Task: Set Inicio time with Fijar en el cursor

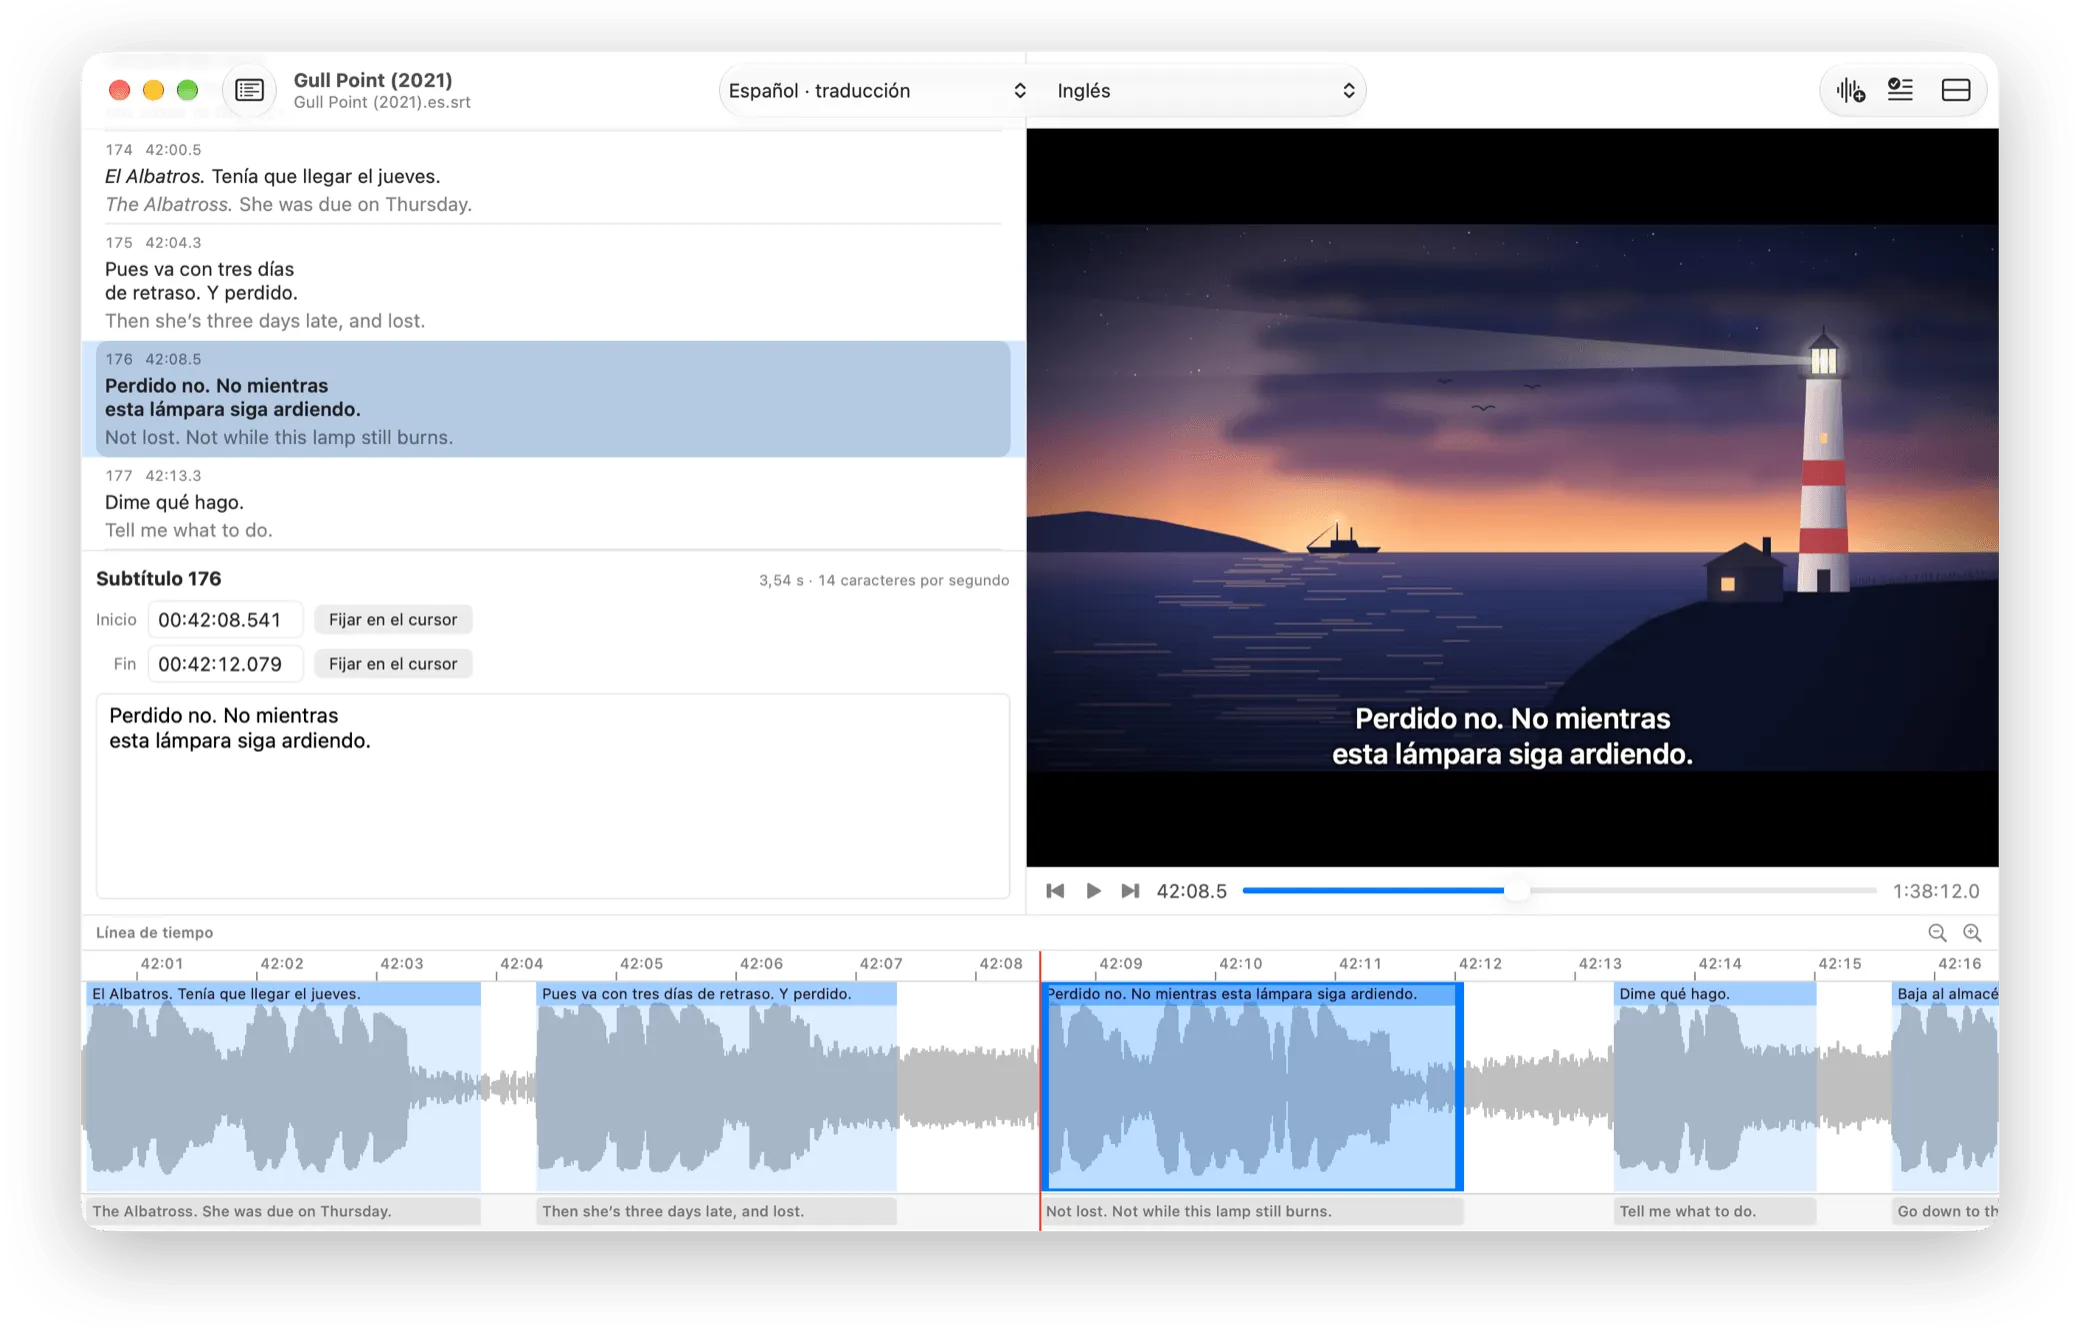Action: pos(393,620)
